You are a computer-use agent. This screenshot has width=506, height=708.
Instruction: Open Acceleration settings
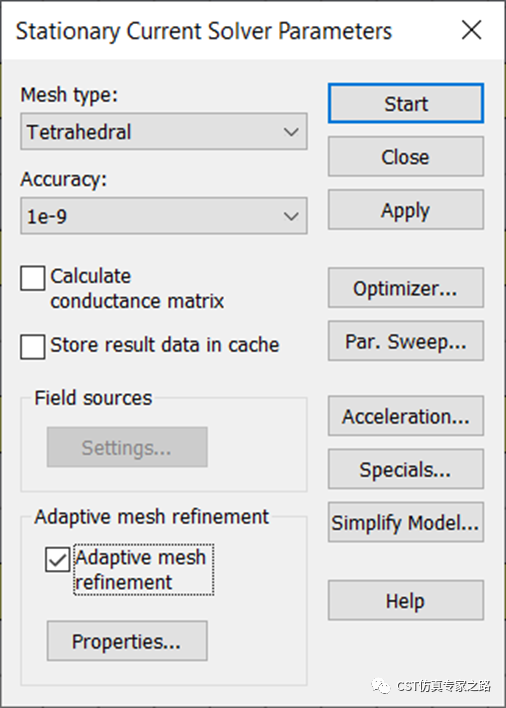(x=406, y=416)
